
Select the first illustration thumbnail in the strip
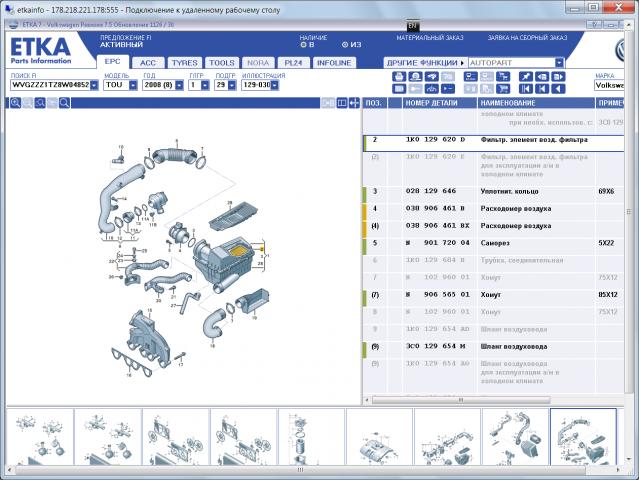click(40, 437)
